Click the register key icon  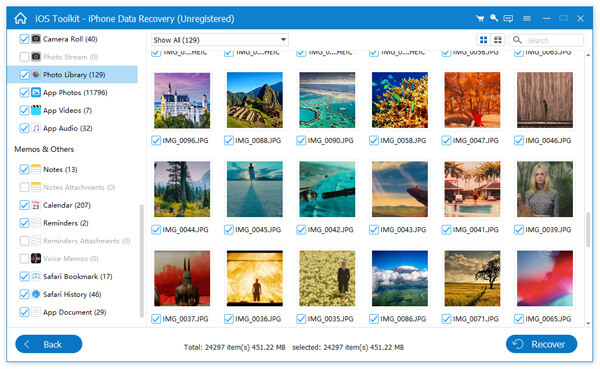click(x=494, y=18)
